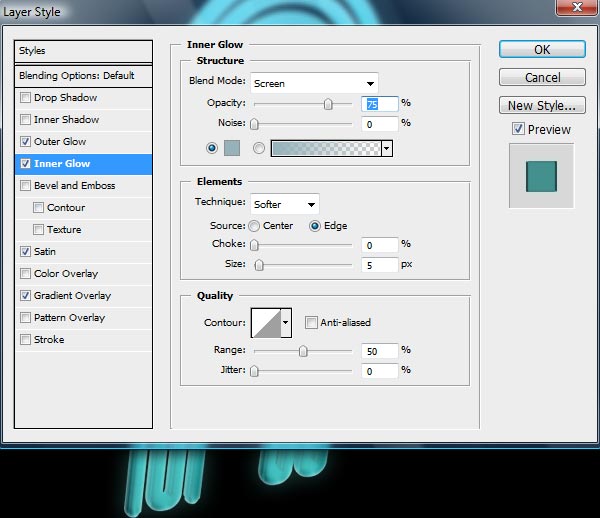
Task: Click the glow color swatch
Action: pos(232,148)
